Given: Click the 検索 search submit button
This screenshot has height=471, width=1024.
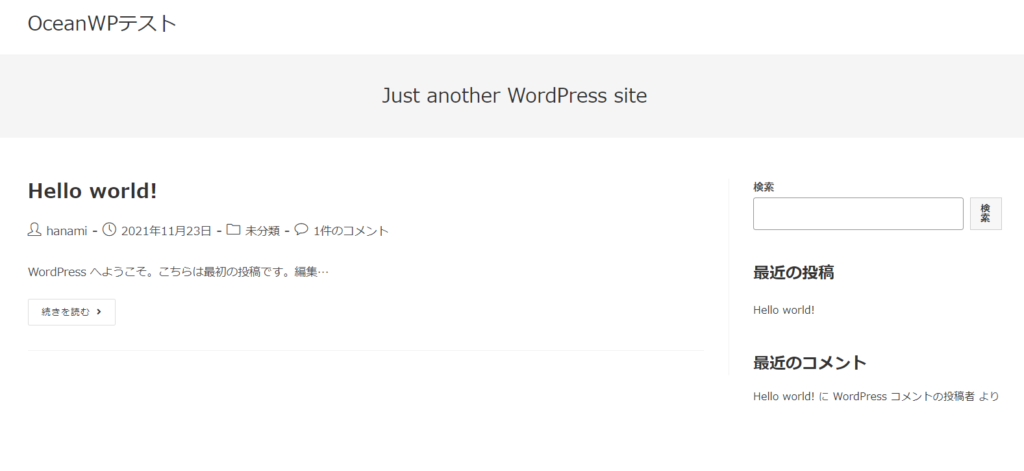Looking at the screenshot, I should [985, 214].
